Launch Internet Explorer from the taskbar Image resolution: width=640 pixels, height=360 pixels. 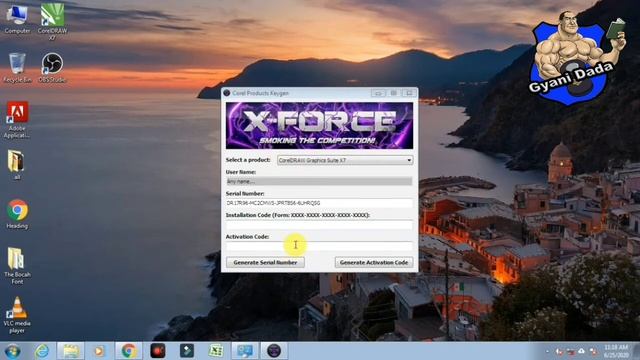coord(42,351)
